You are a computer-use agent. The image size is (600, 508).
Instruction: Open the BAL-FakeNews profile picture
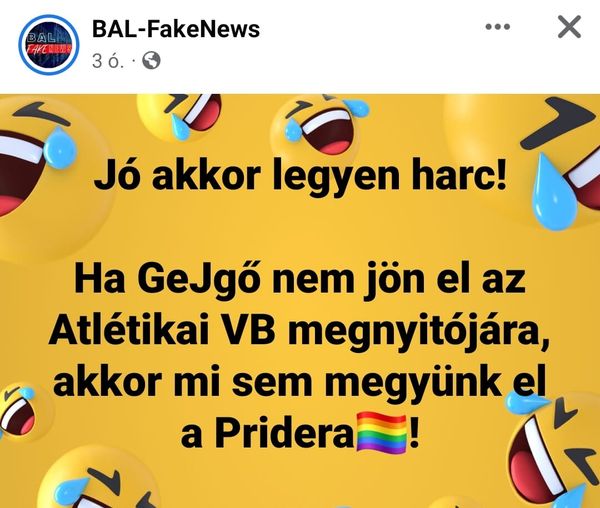pos(49,45)
